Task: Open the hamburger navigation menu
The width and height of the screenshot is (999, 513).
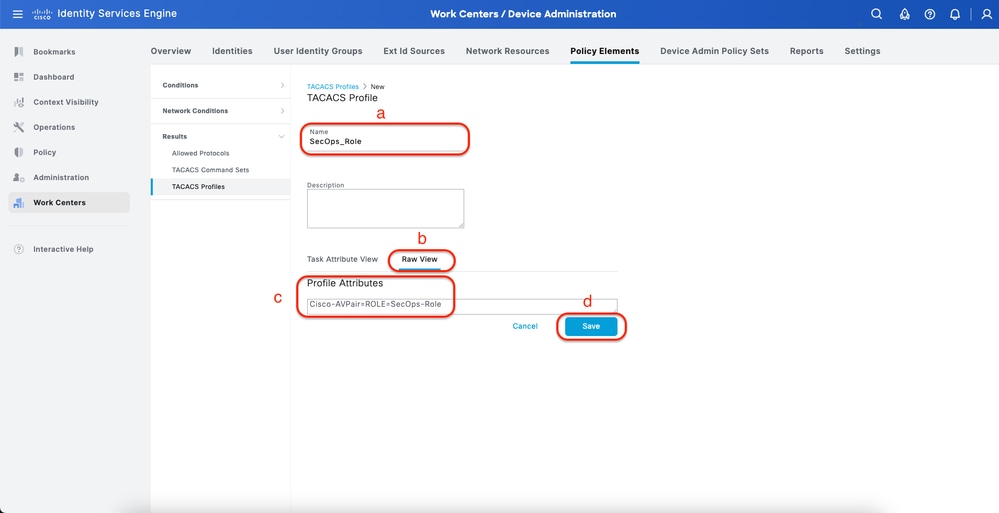Action: coord(18,14)
